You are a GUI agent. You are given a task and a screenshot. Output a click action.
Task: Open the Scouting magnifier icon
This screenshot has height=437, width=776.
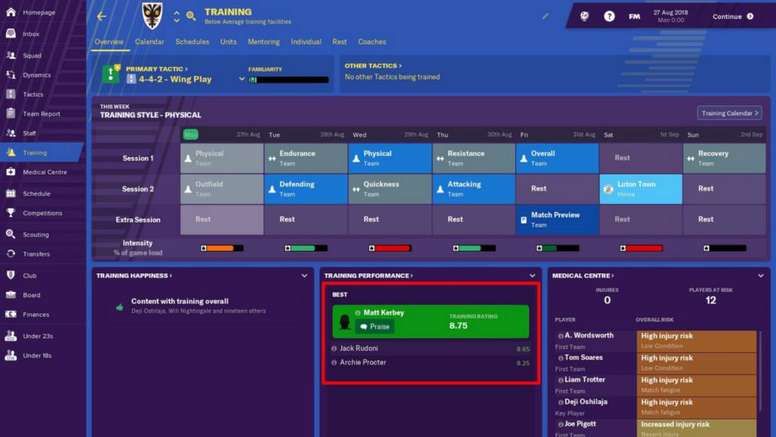(x=11, y=234)
